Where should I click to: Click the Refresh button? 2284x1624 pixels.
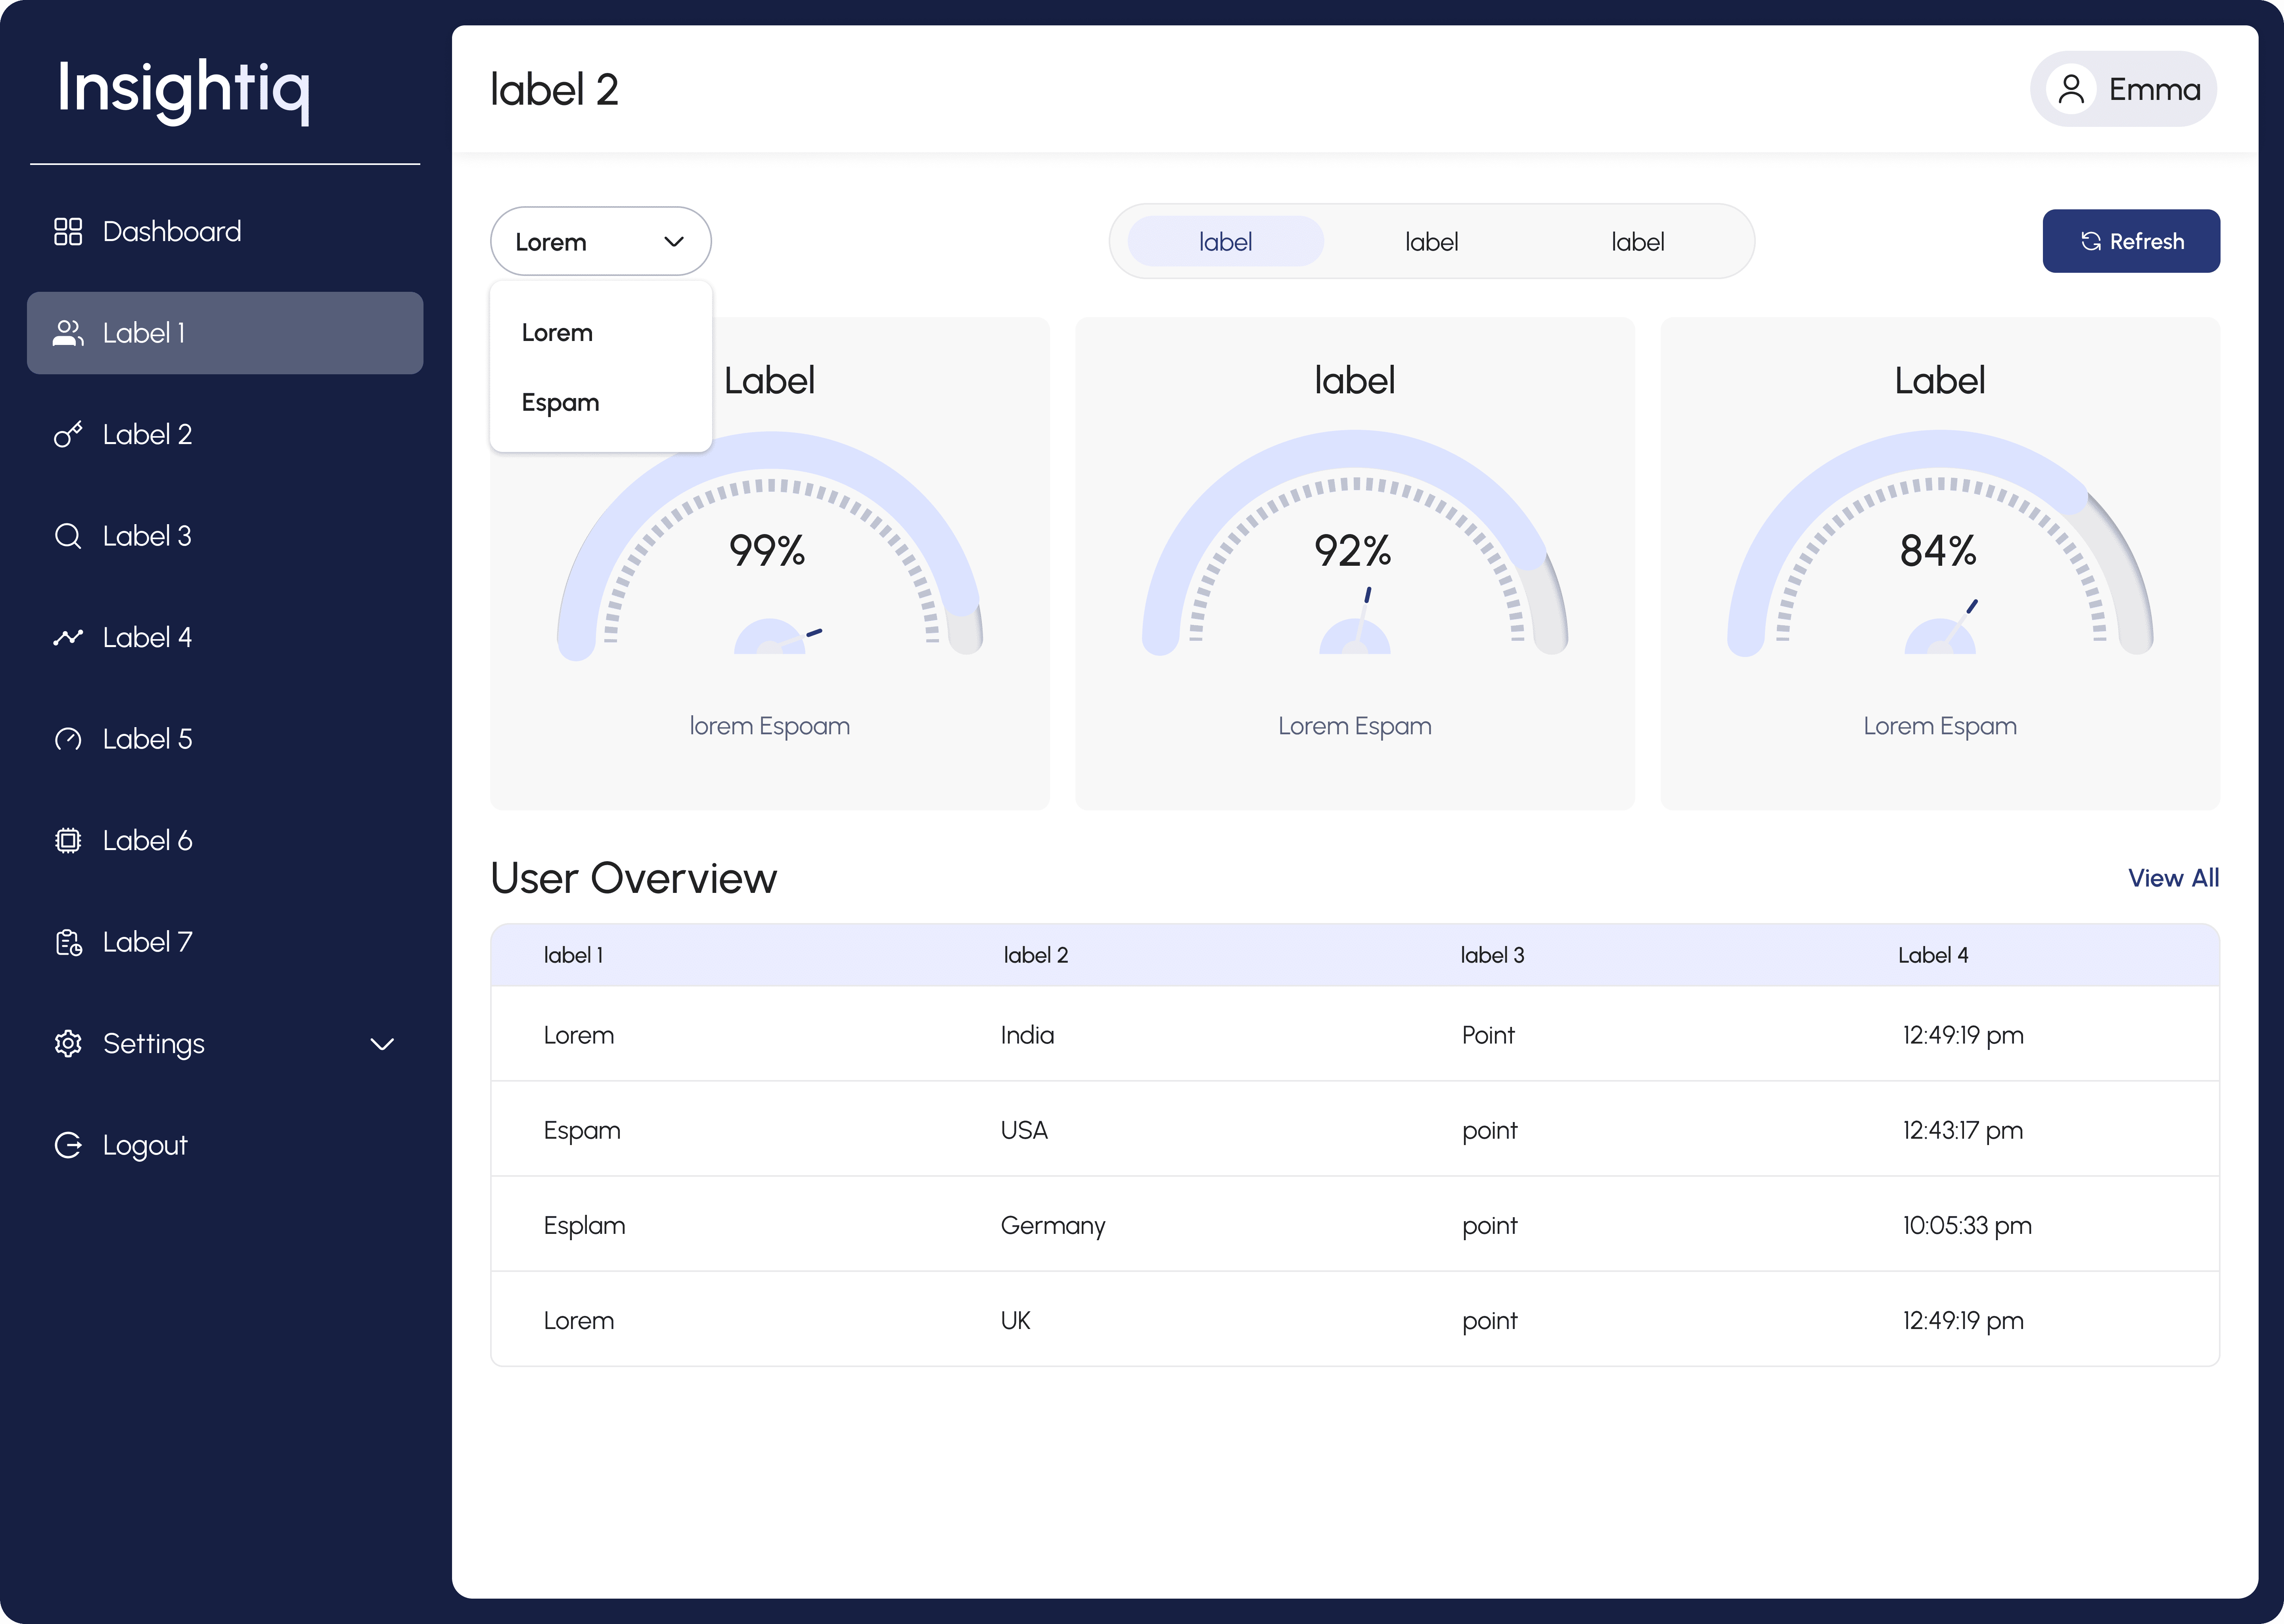coord(2131,241)
